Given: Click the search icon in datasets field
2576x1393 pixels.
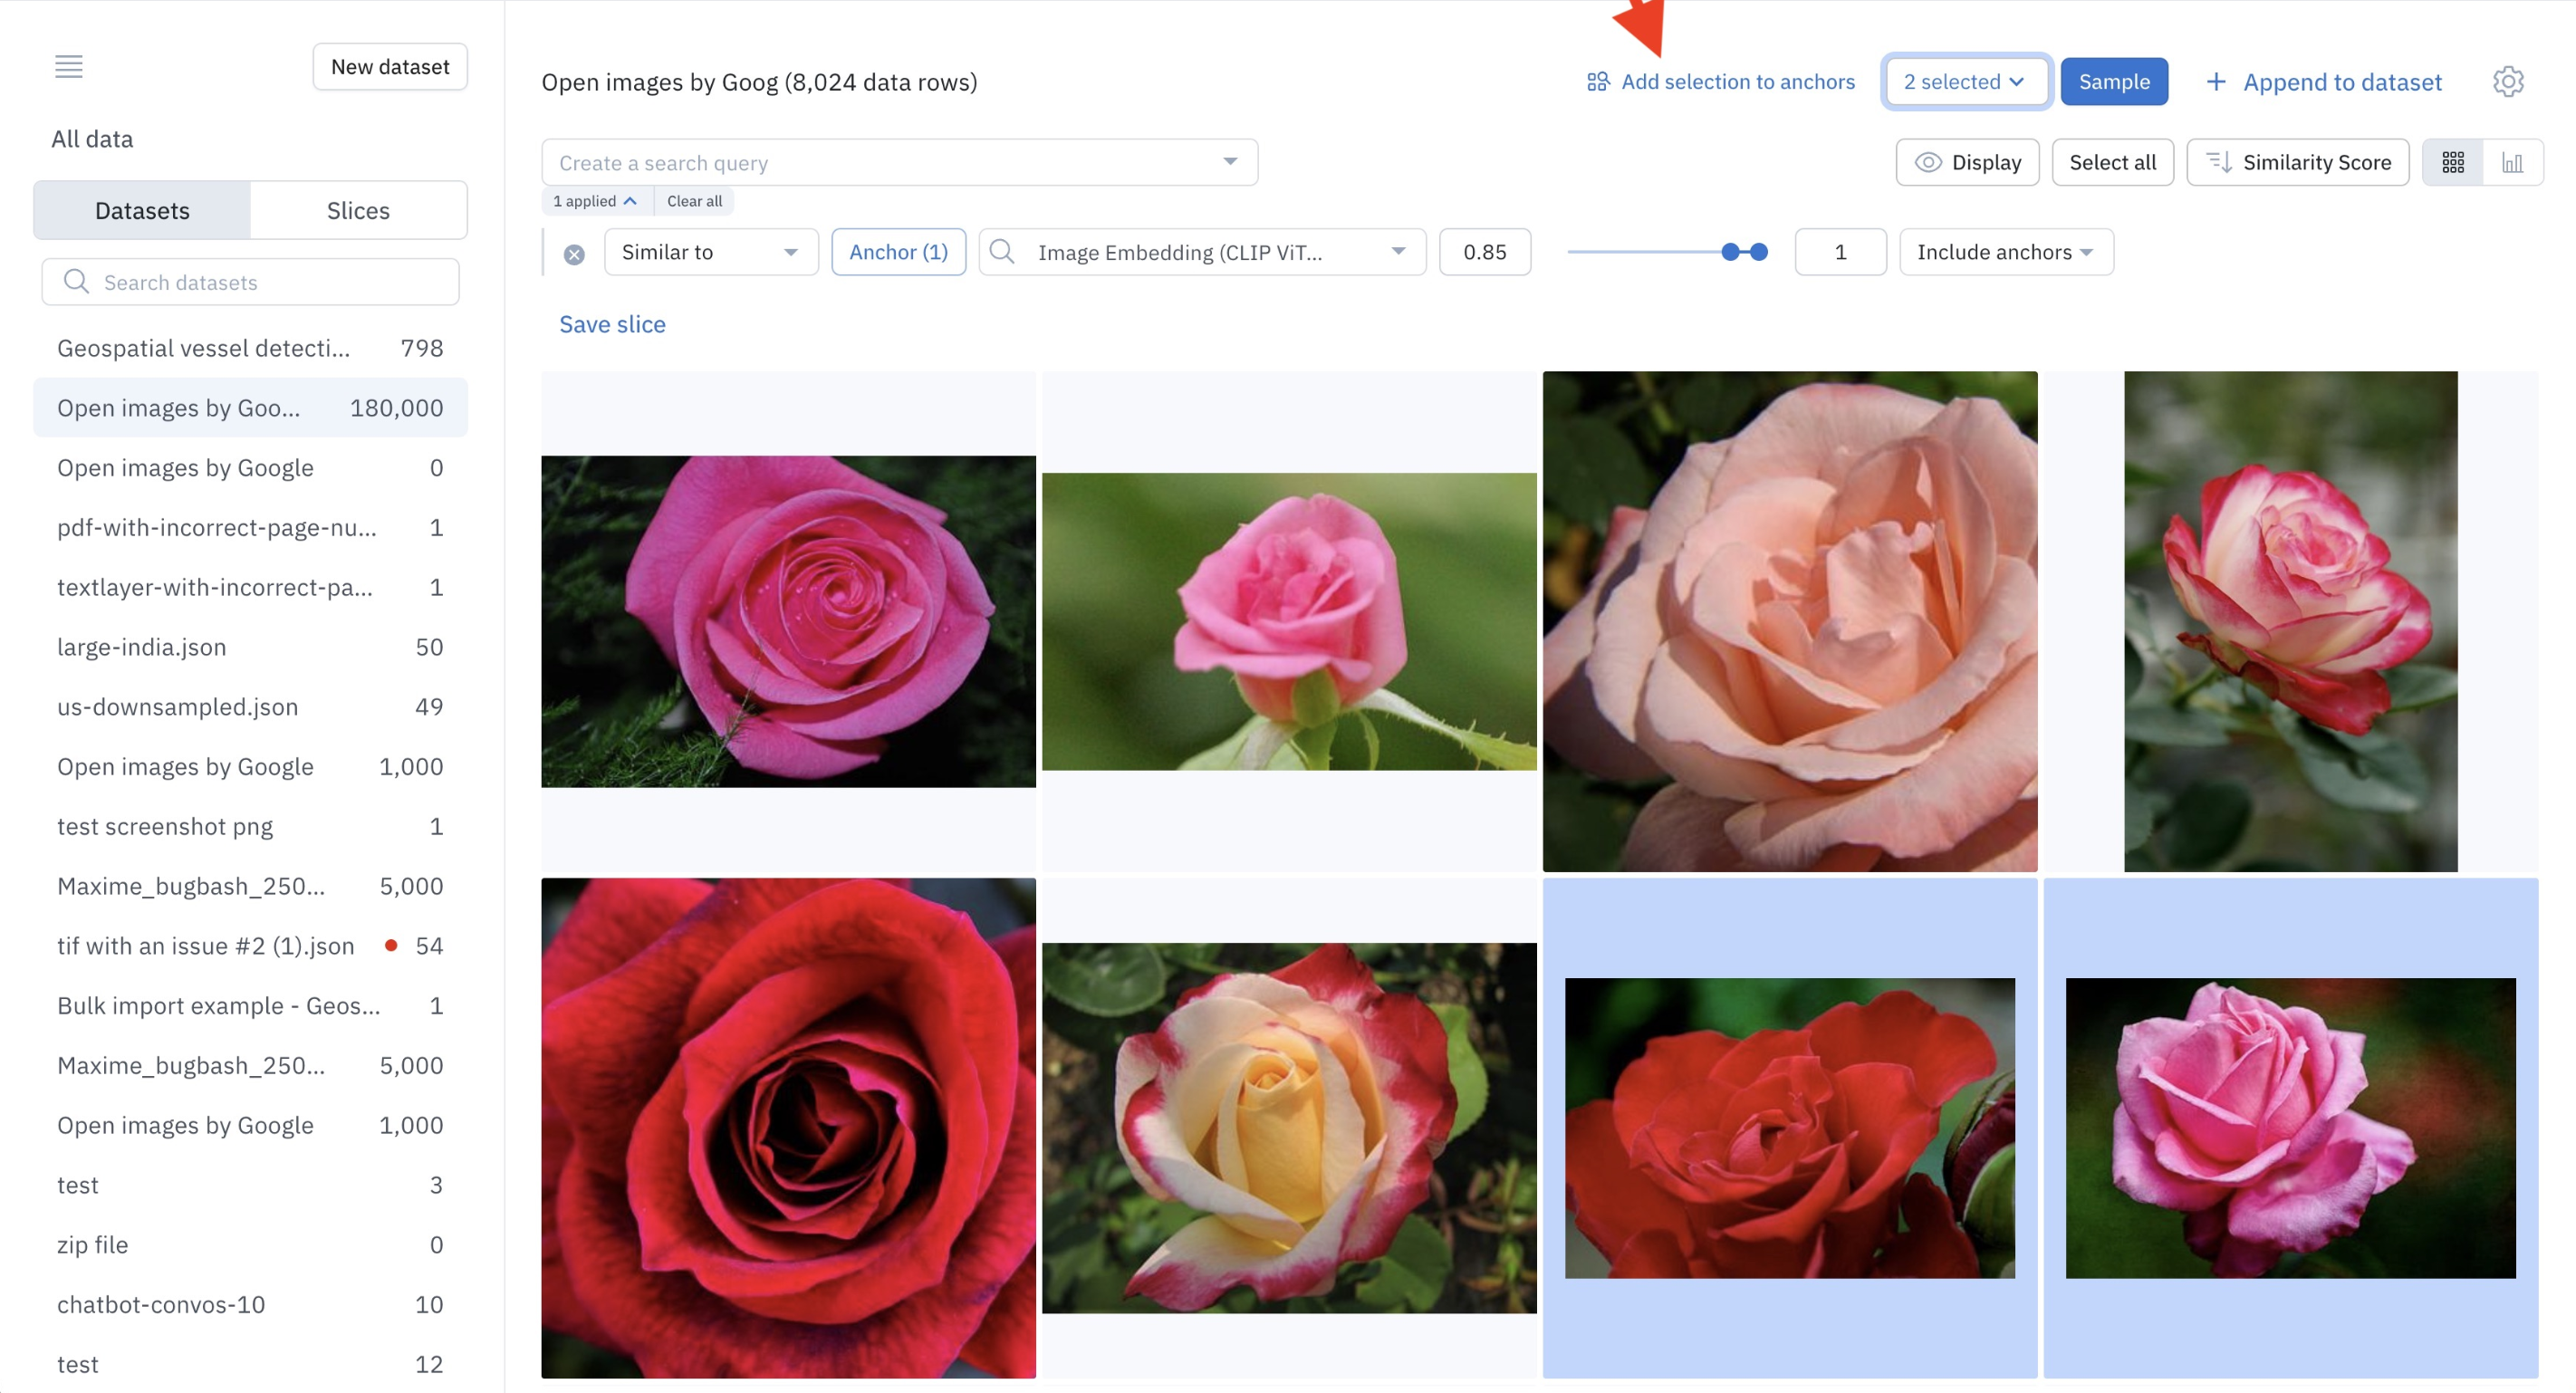Looking at the screenshot, I should [76, 282].
